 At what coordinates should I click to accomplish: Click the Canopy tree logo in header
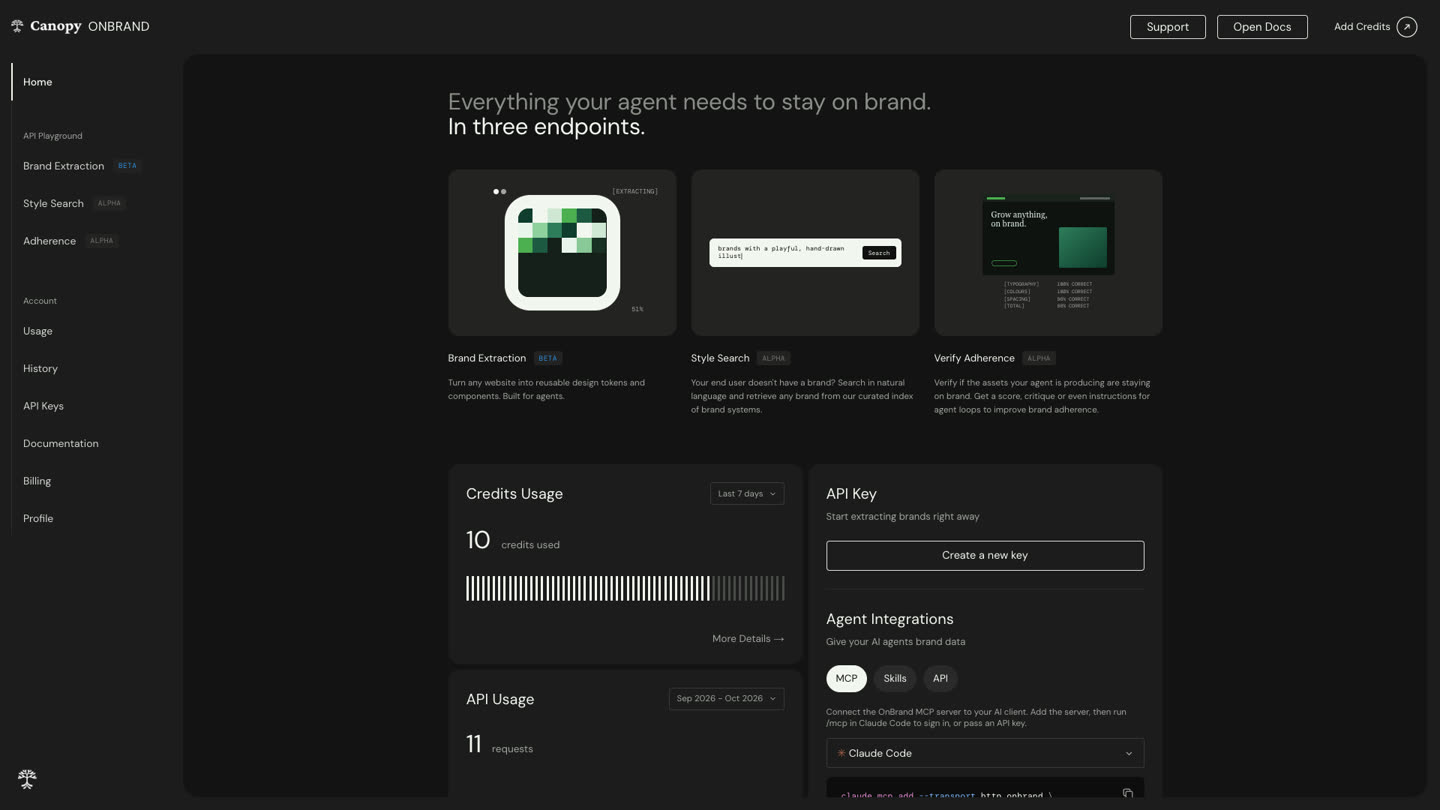coord(17,26)
